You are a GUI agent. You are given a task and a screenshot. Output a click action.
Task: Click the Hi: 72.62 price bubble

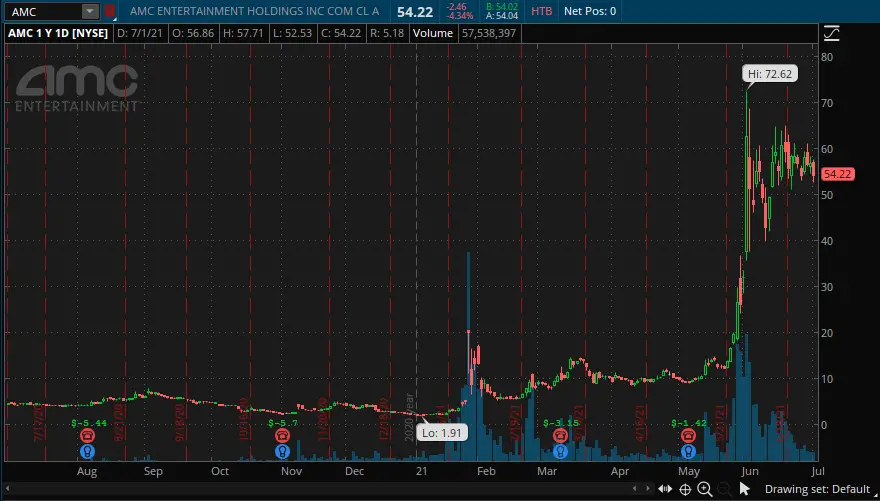(770, 74)
